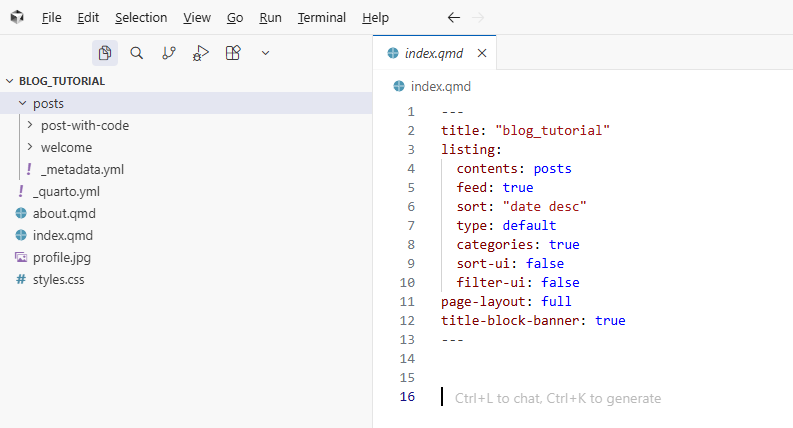
Task: Open the Explorer view icon
Action: 105,53
